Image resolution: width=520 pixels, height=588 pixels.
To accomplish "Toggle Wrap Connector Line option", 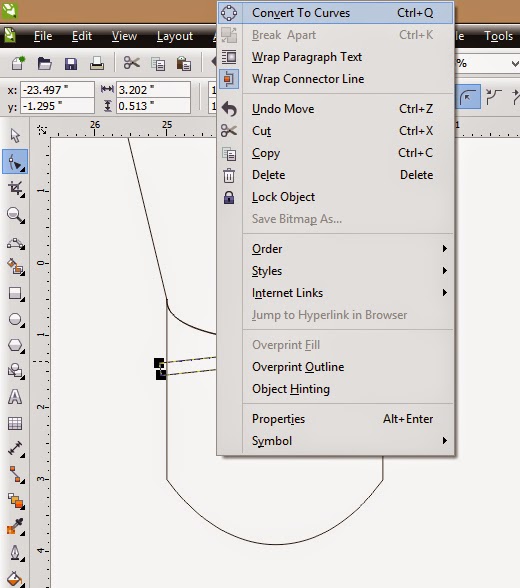I will coord(336,79).
